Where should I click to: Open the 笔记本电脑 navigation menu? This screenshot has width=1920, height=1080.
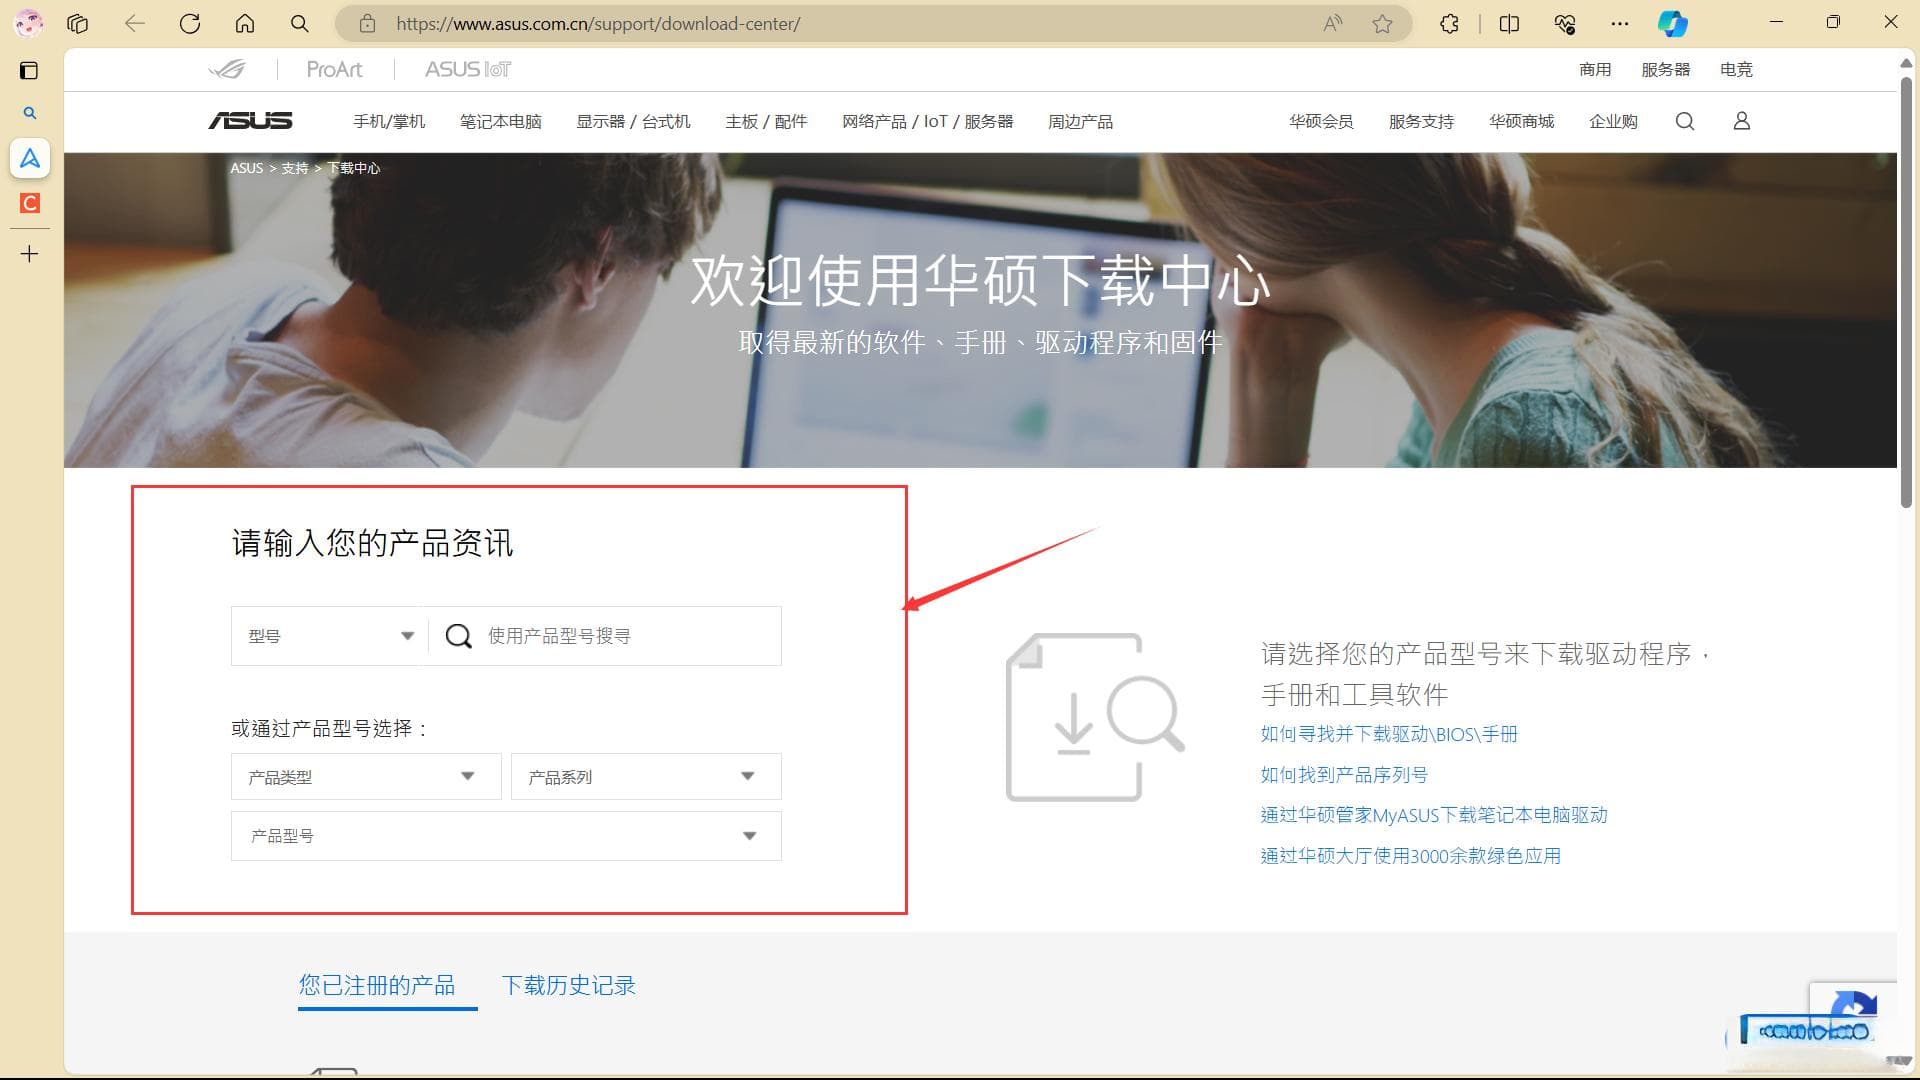(501, 121)
